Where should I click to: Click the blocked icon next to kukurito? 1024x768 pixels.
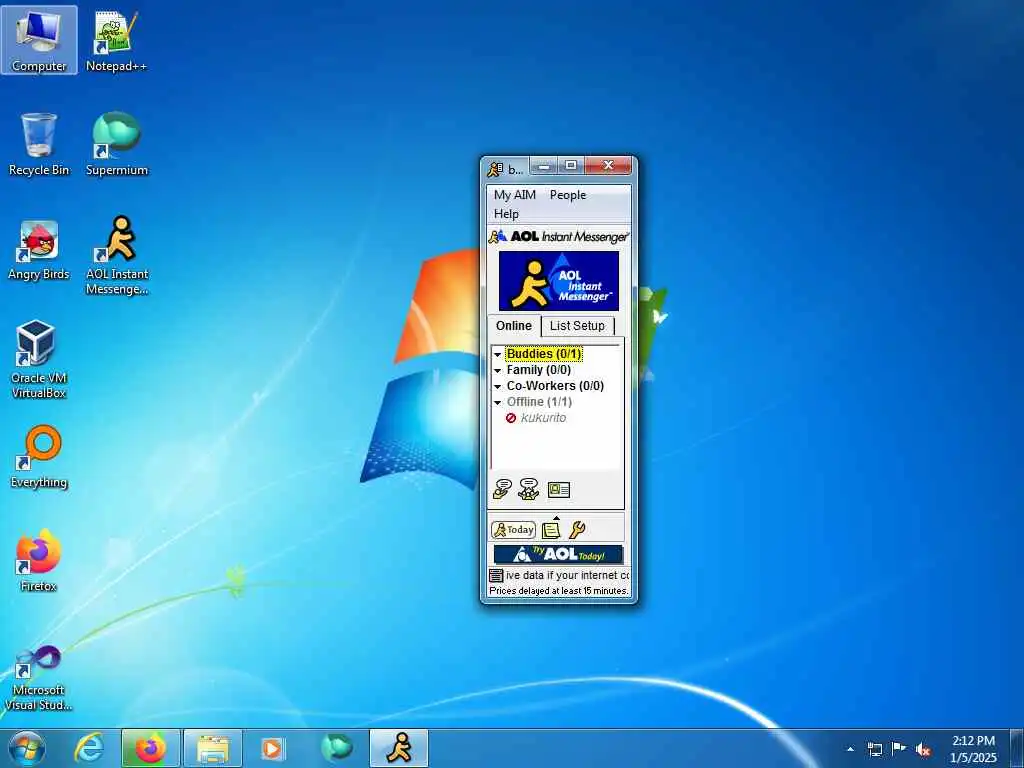[x=511, y=418]
